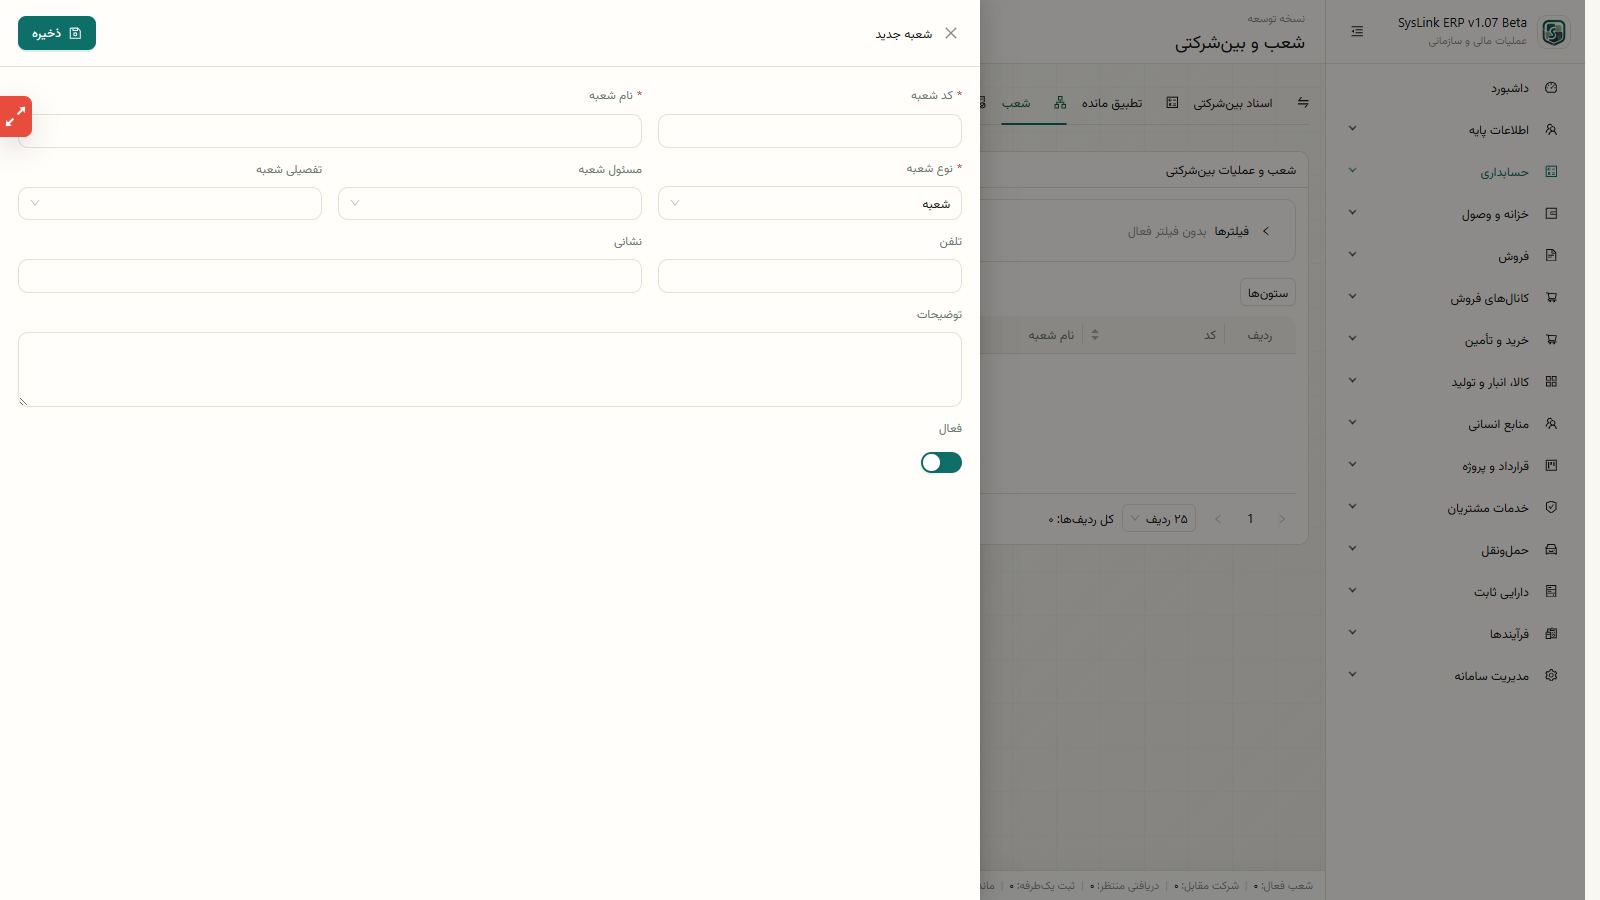Click the کانال‌های فروش cart icon

[x=1551, y=298]
